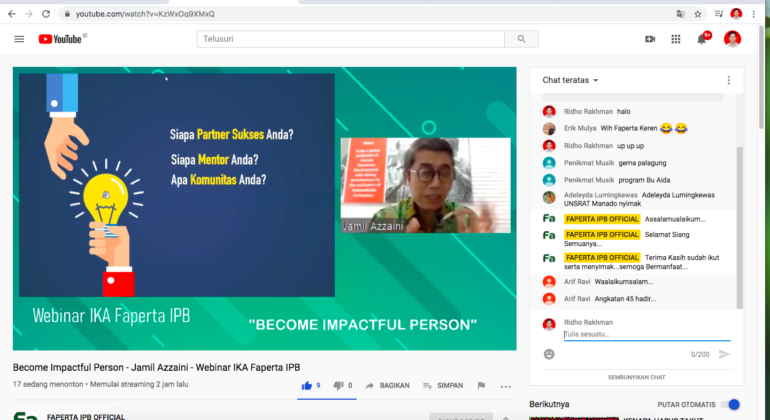
Task: Click the video title text
Action: [156, 367]
